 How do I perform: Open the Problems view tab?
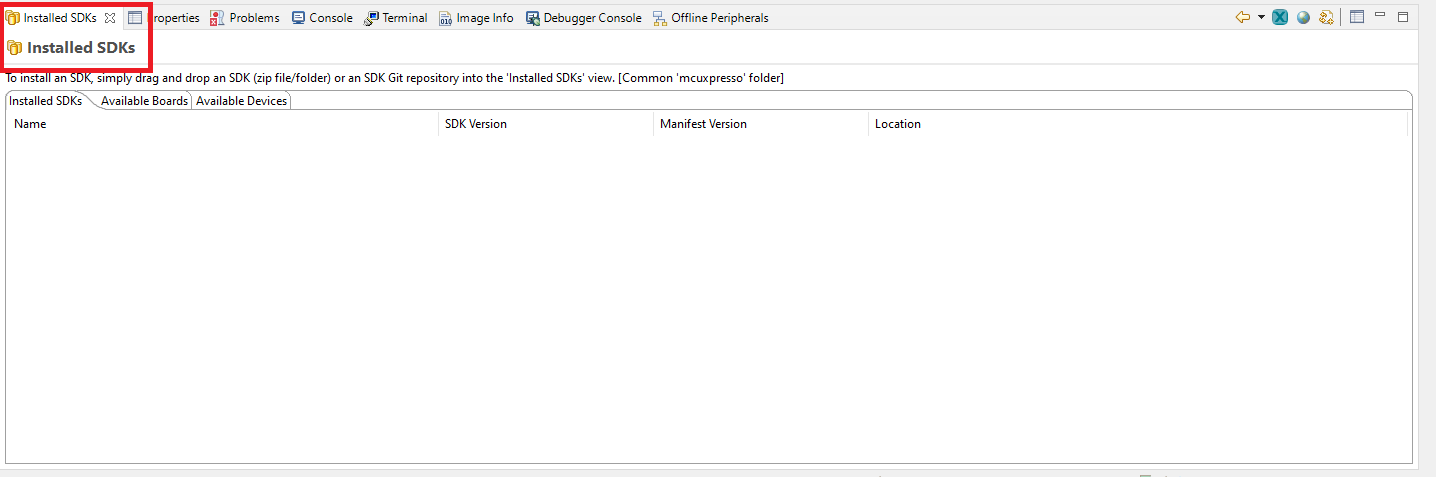point(245,18)
